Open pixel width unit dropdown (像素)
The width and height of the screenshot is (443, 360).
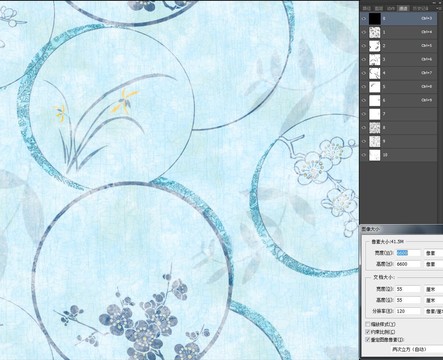point(433,253)
